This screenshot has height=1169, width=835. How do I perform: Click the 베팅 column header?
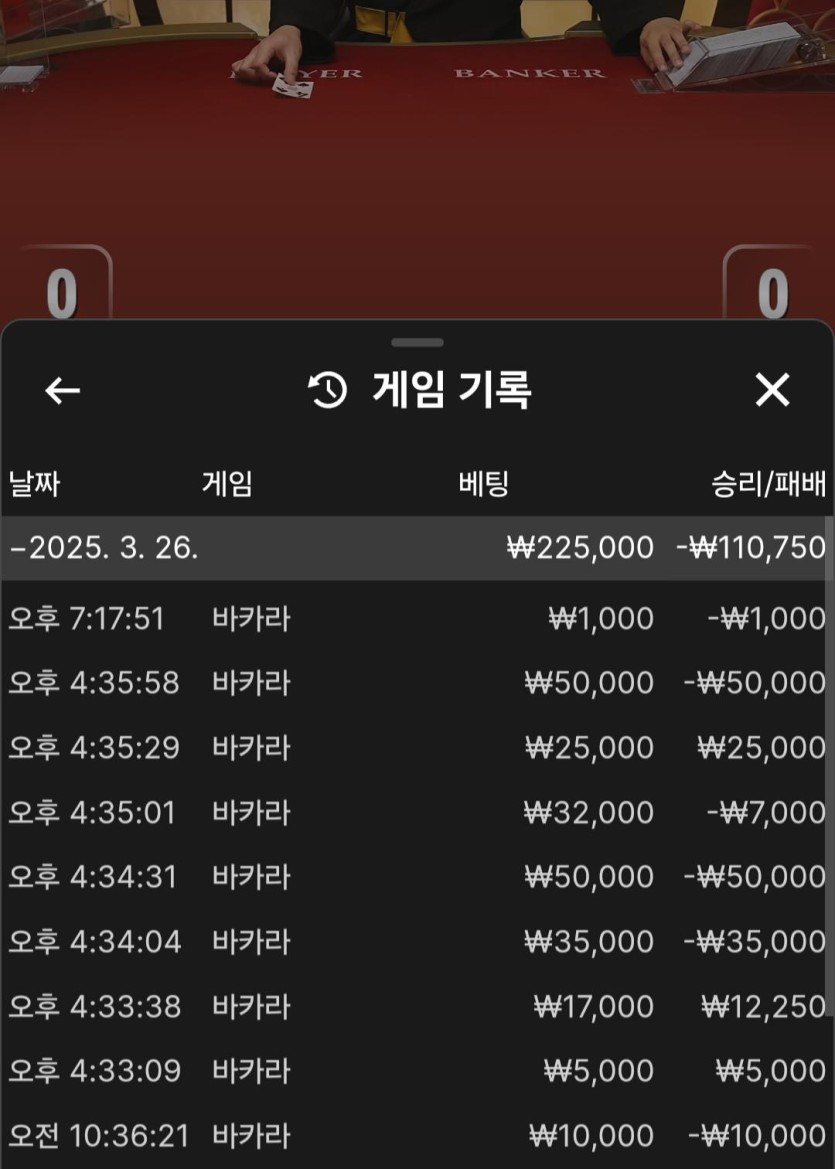point(483,485)
